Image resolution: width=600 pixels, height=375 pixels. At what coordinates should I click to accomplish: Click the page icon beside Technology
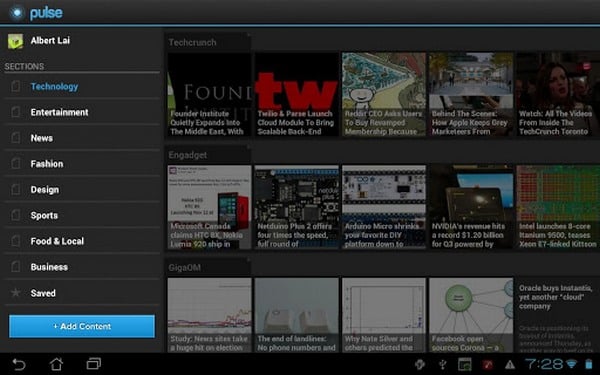15,86
